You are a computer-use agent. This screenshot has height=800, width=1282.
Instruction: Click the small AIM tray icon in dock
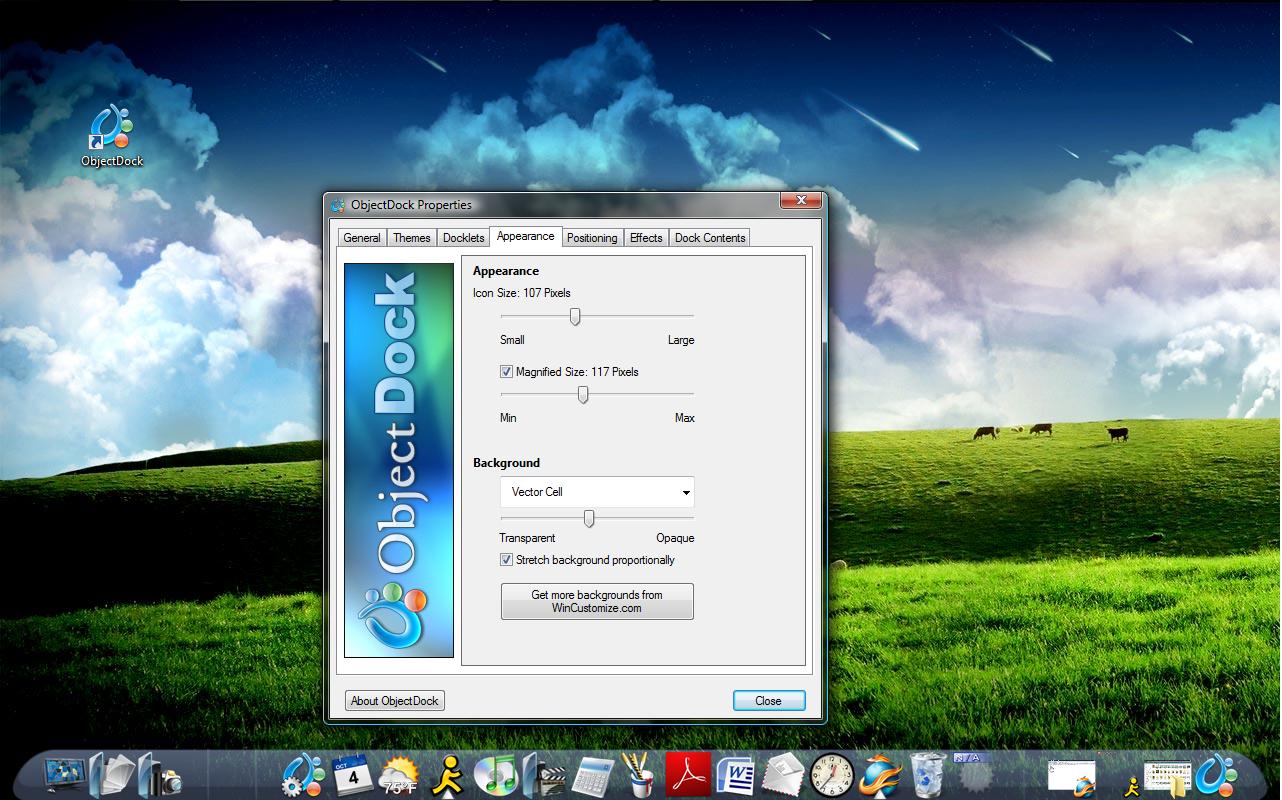(x=1131, y=787)
